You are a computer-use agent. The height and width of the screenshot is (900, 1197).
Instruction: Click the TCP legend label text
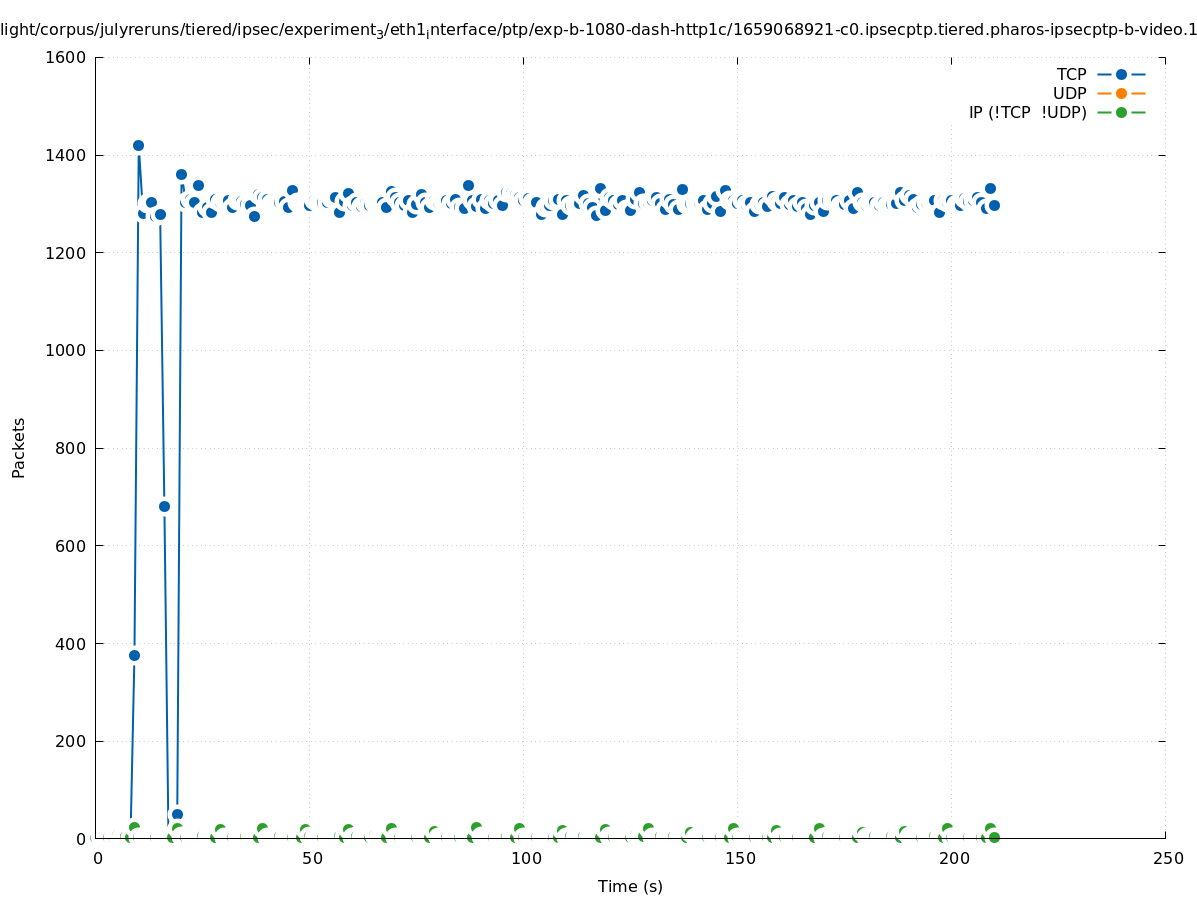pos(1071,74)
